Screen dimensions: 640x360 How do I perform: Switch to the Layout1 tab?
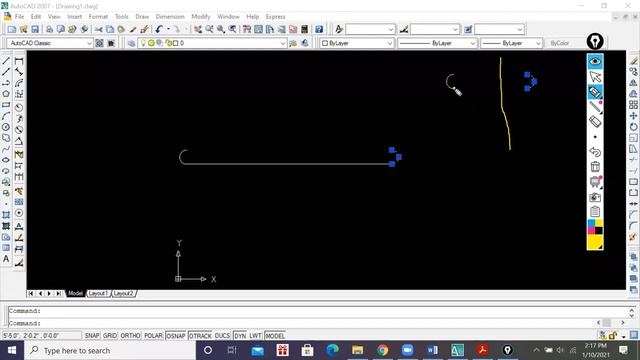click(98, 293)
